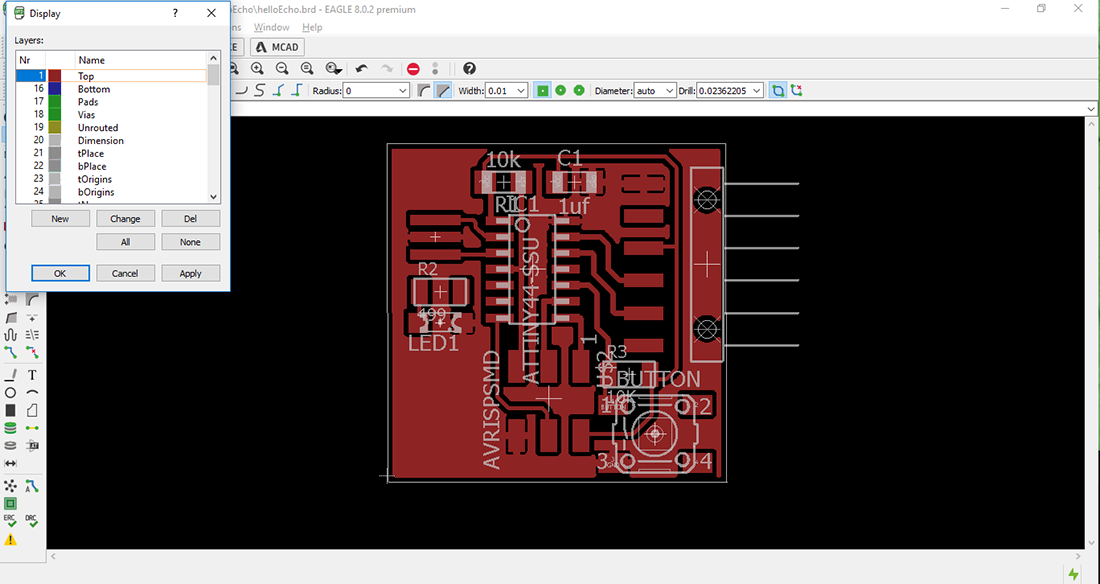Screen dimensions: 1100x584
Task: Click the layer list scroll-up arrow
Action: click(x=214, y=58)
